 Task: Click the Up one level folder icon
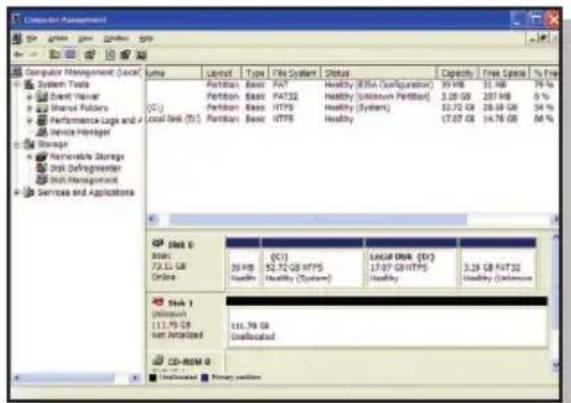[x=55, y=55]
